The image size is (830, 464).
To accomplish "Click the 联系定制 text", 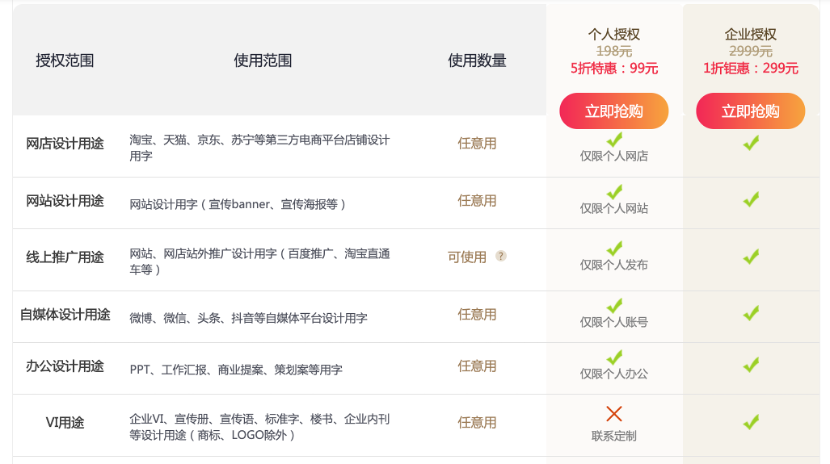I will tap(614, 436).
